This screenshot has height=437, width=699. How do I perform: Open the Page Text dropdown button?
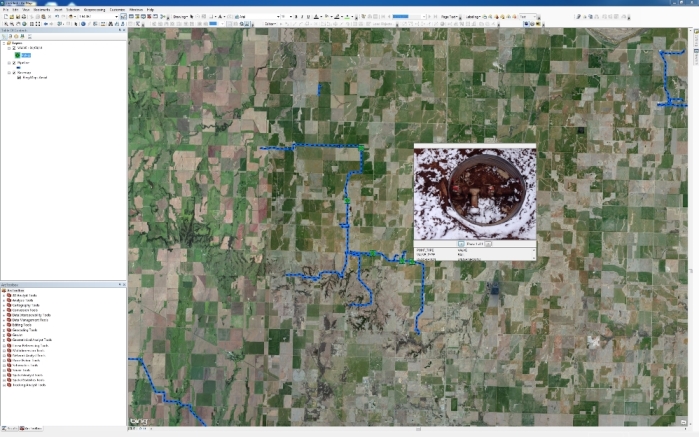pos(449,16)
